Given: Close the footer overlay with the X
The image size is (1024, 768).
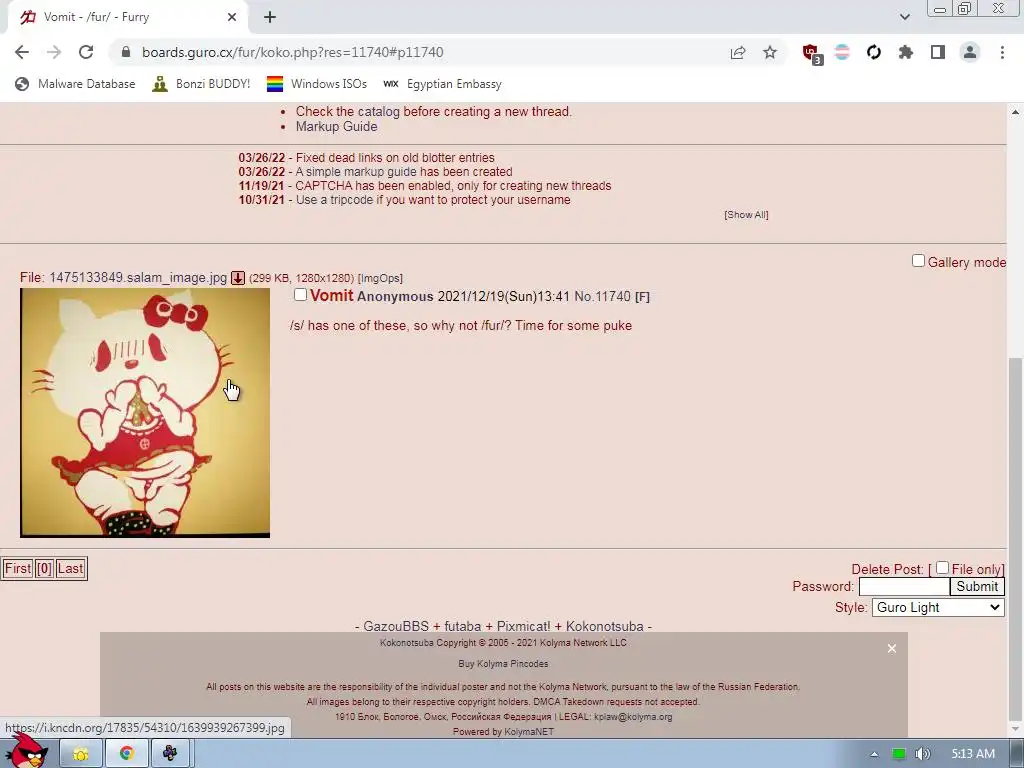Looking at the screenshot, I should [891, 648].
